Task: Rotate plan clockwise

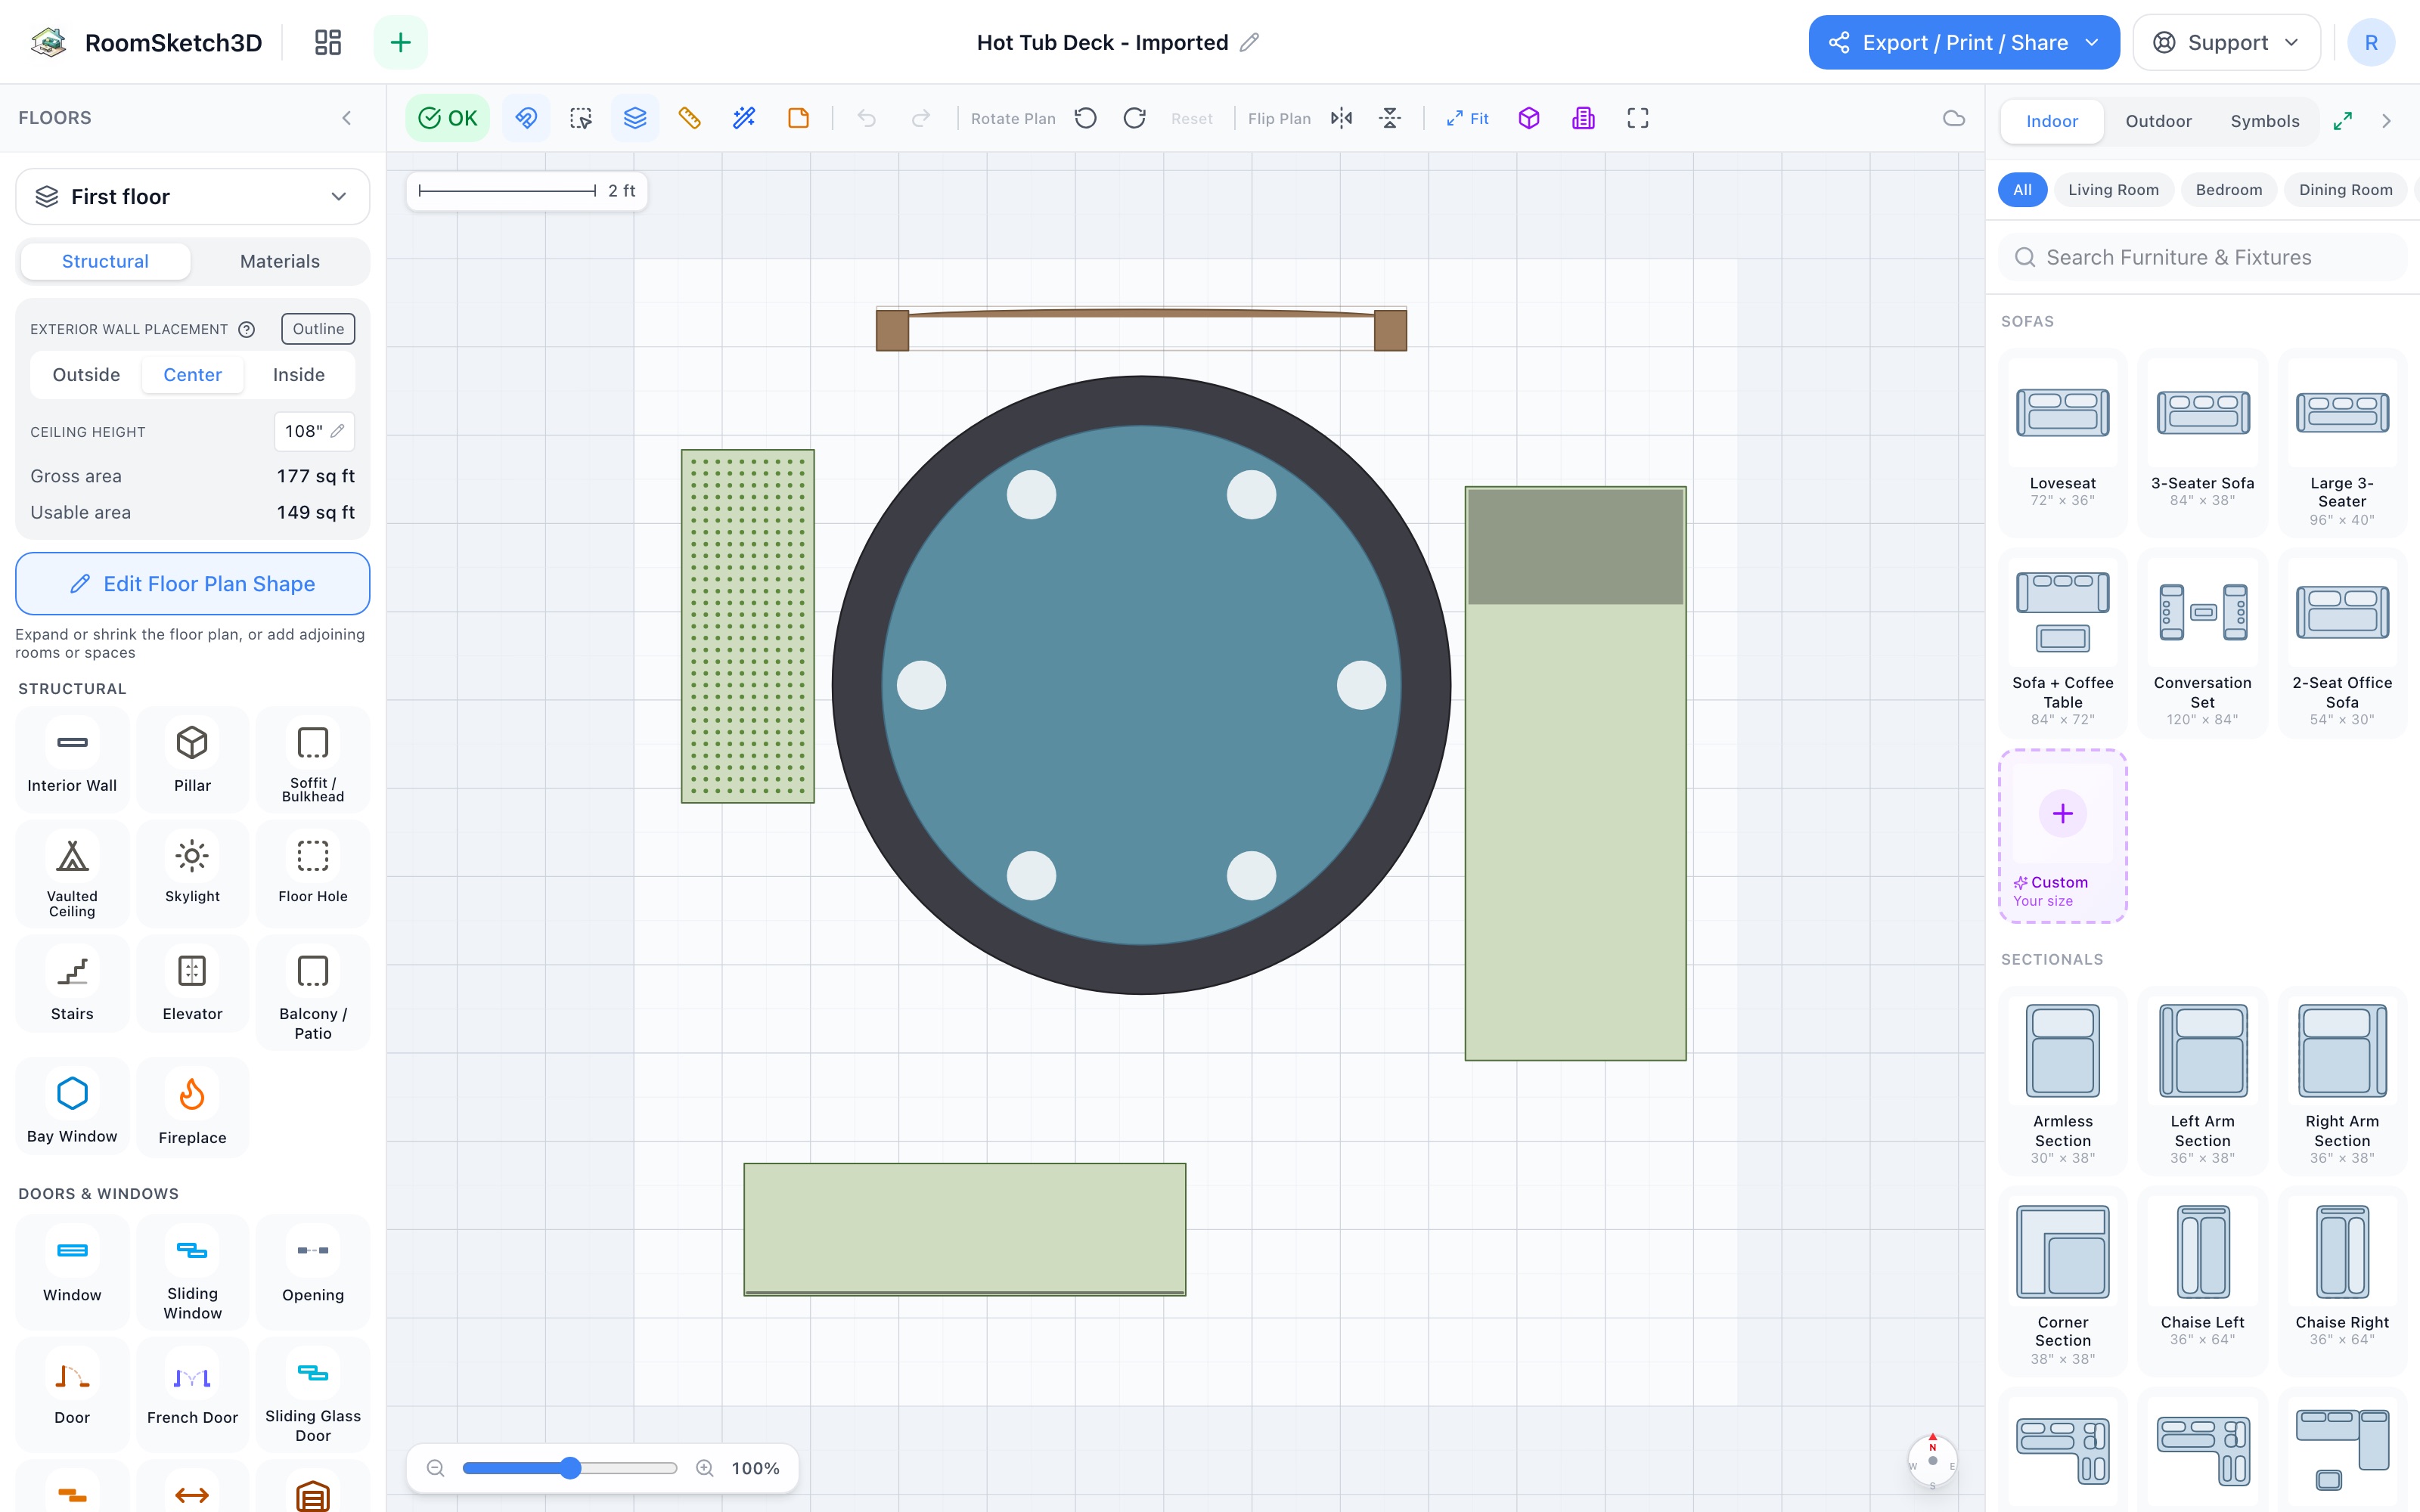Action: [x=1135, y=118]
